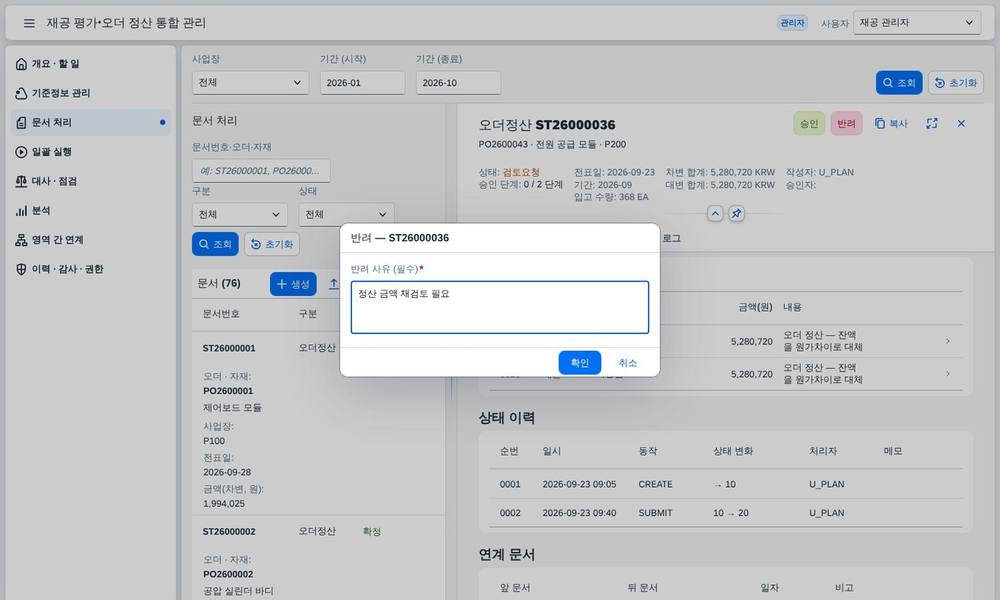Click the 문서번호·오더·자재 search field
The image size is (1000, 600).
[261, 171]
